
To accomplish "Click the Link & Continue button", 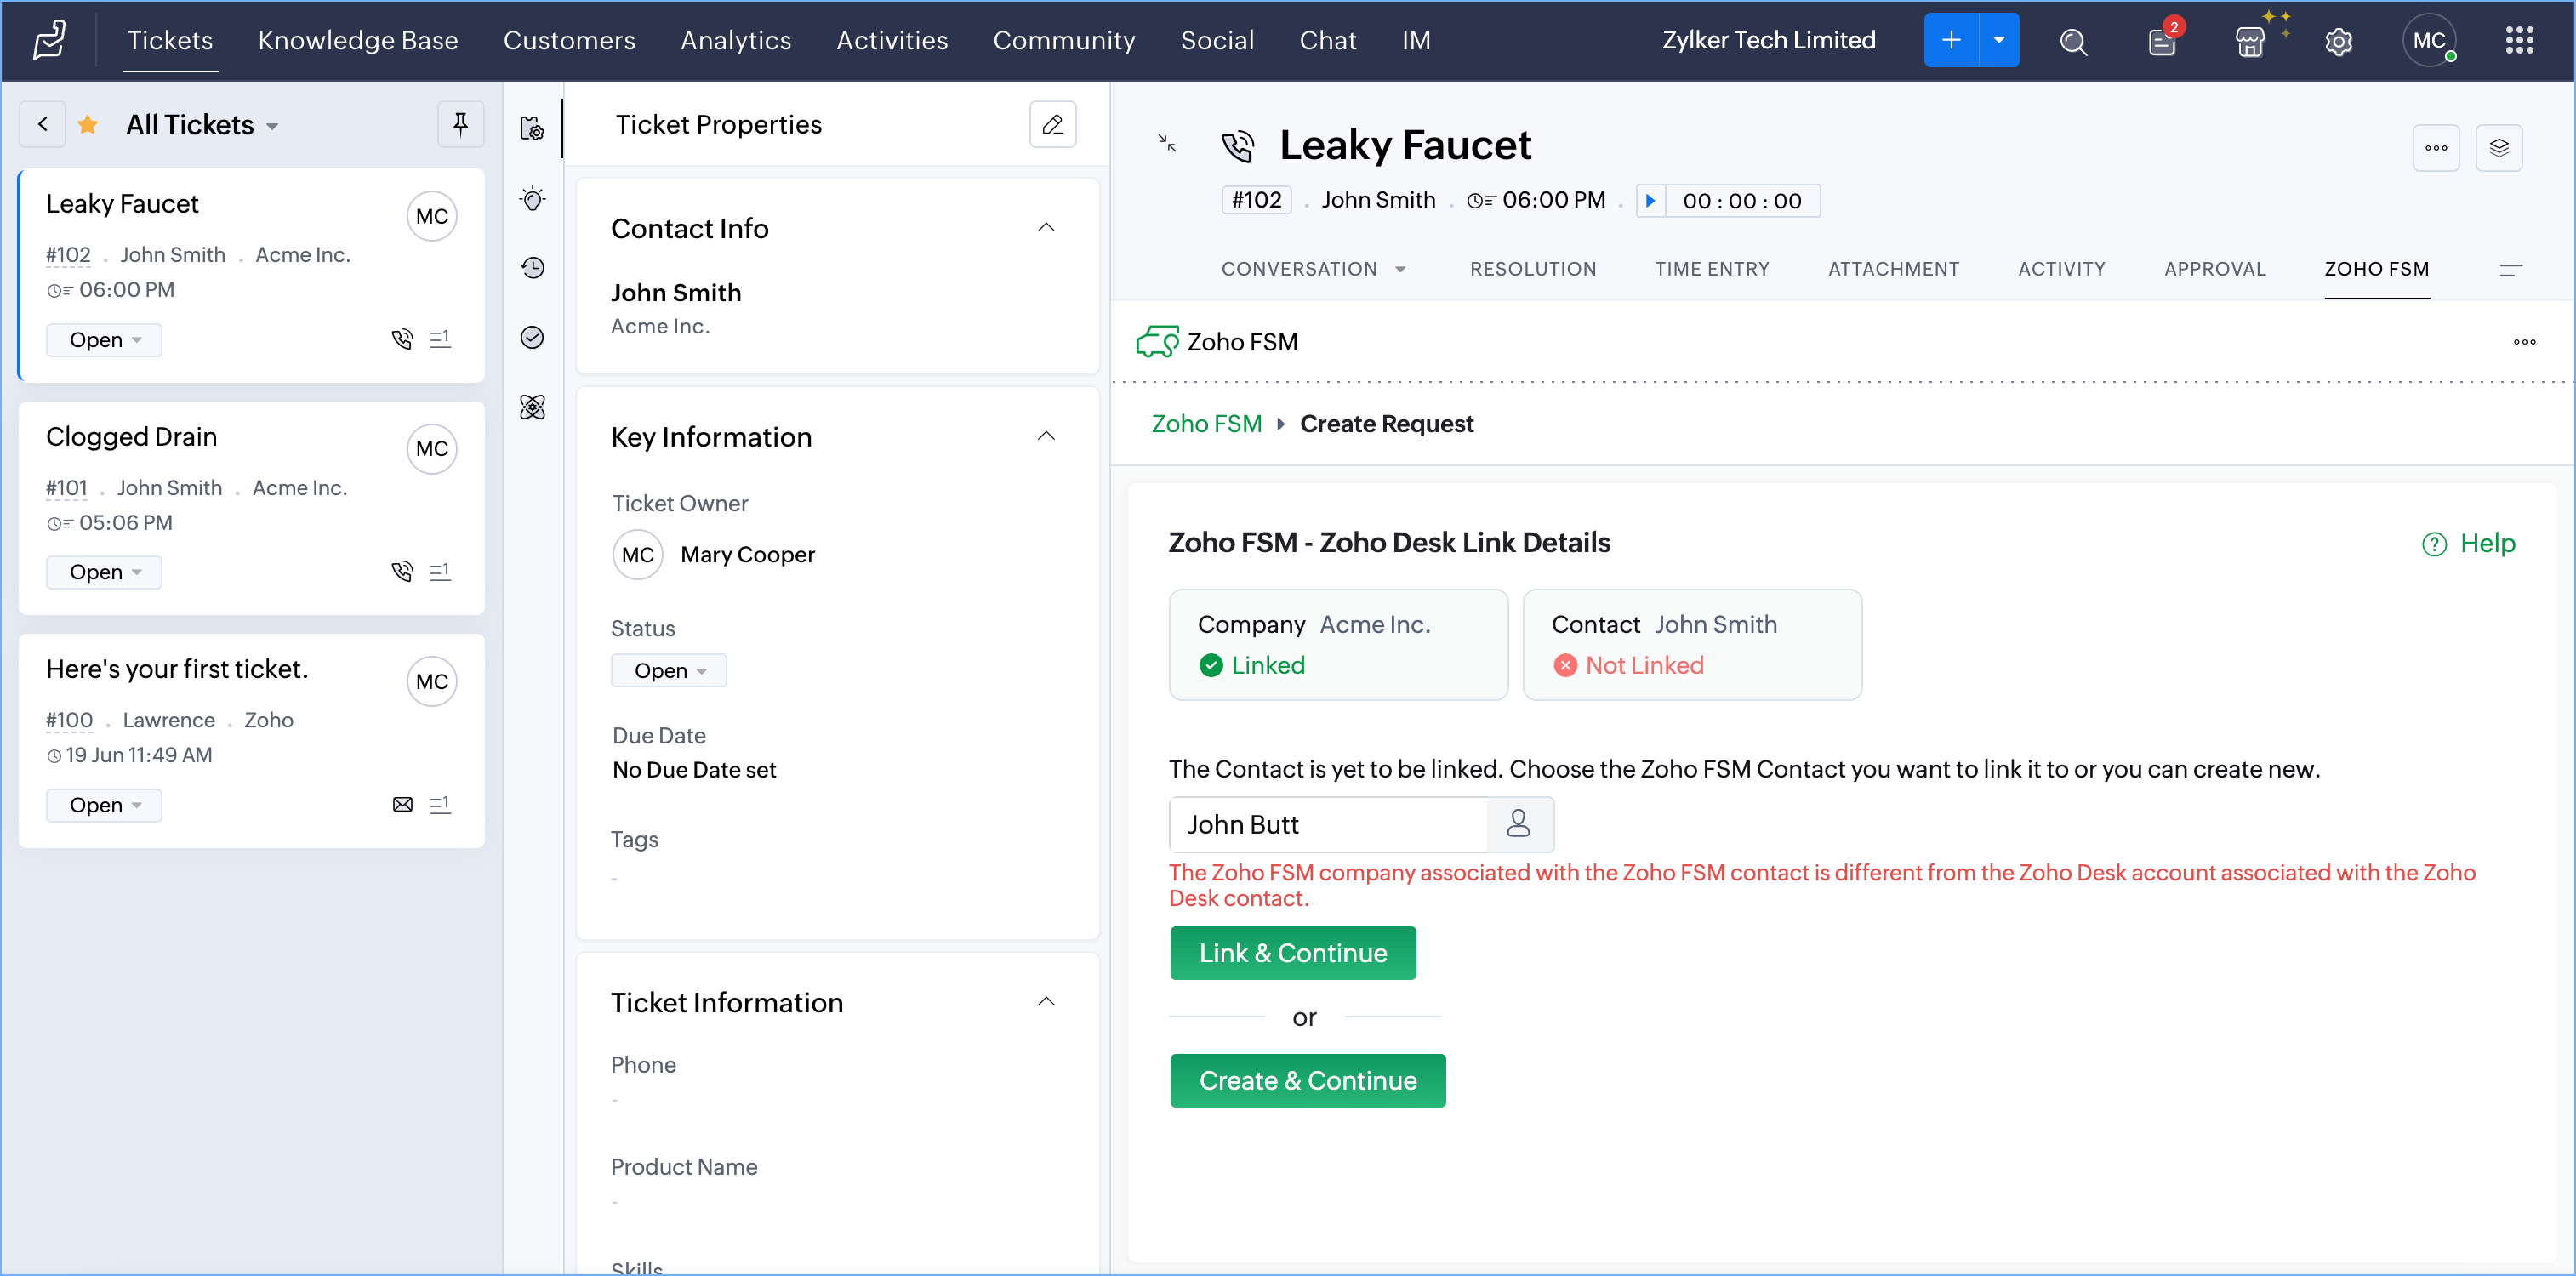I will 1292,952.
